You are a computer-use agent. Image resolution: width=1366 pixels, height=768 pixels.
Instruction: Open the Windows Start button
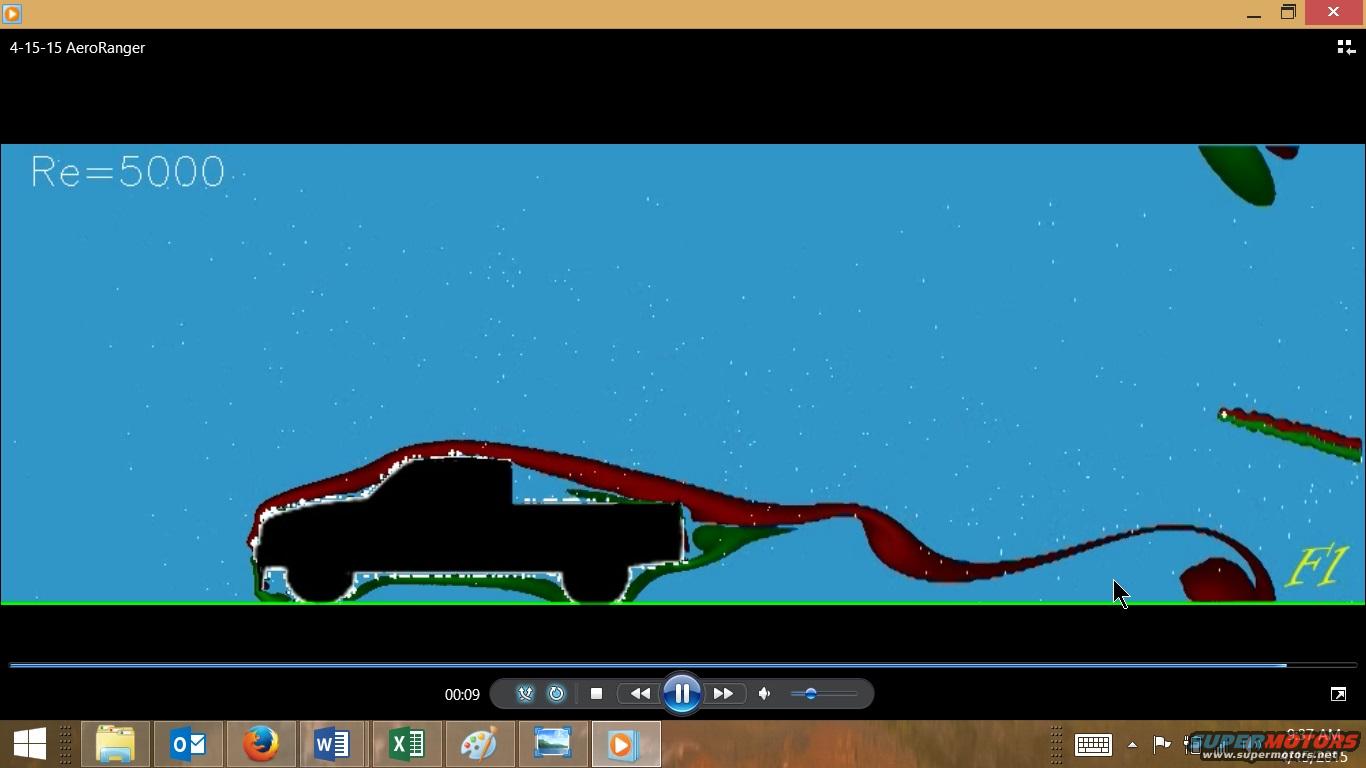(30, 744)
